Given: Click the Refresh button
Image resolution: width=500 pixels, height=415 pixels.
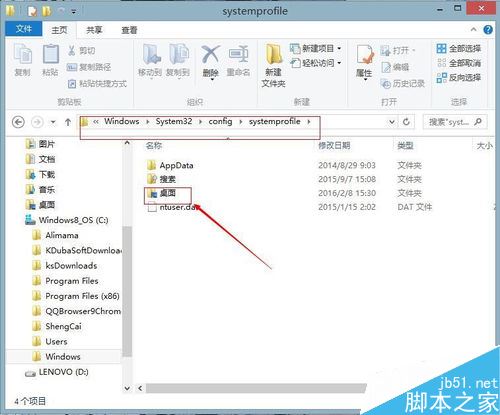Looking at the screenshot, I should pyautogui.click(x=406, y=122).
